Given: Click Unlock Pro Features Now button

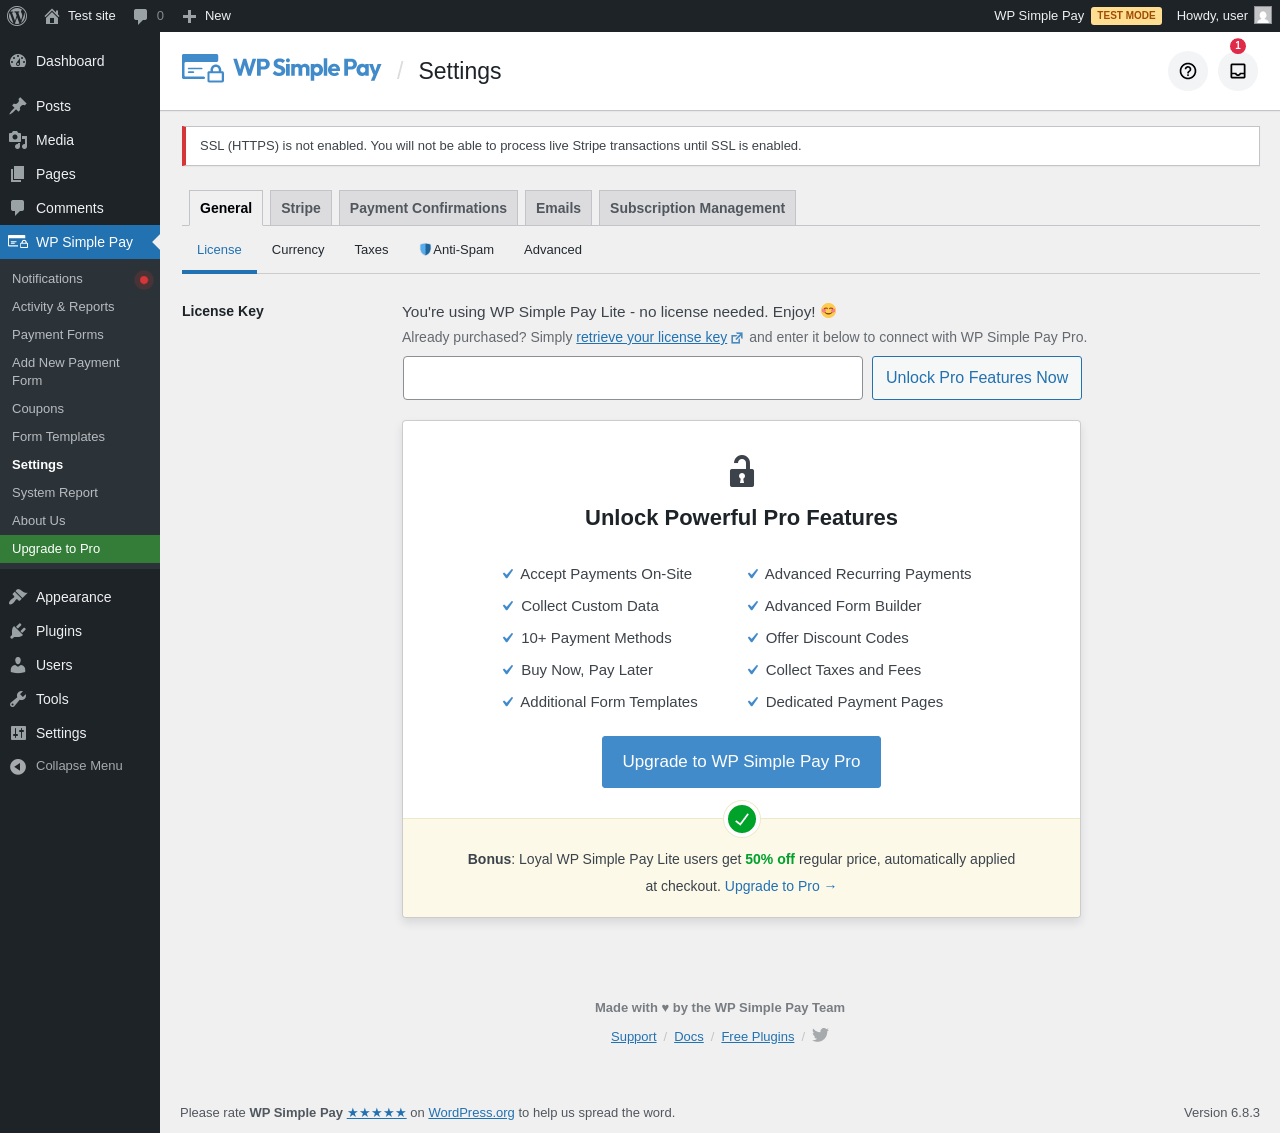Looking at the screenshot, I should [x=977, y=378].
